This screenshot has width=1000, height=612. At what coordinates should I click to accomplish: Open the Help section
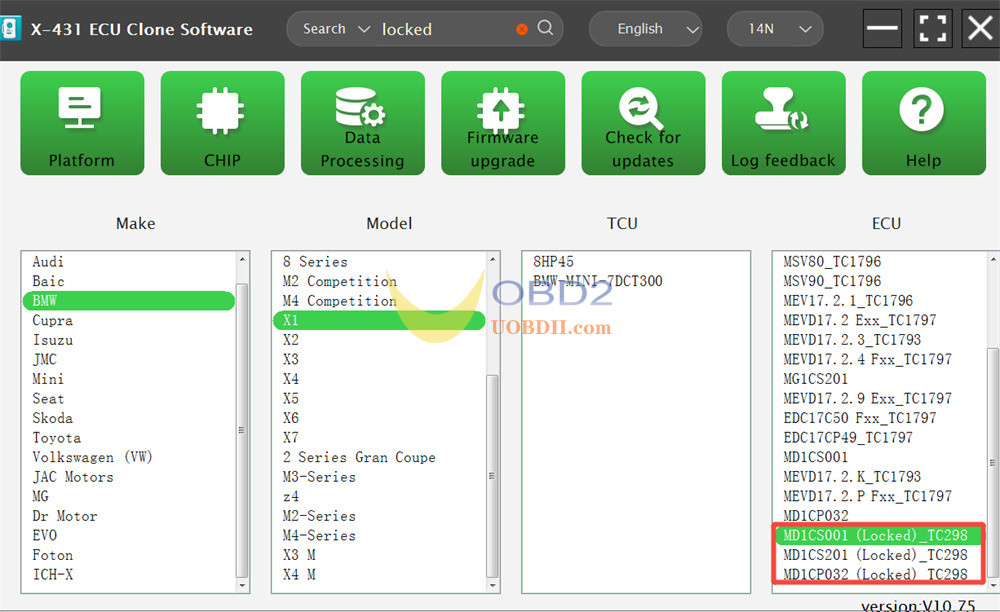click(x=924, y=122)
